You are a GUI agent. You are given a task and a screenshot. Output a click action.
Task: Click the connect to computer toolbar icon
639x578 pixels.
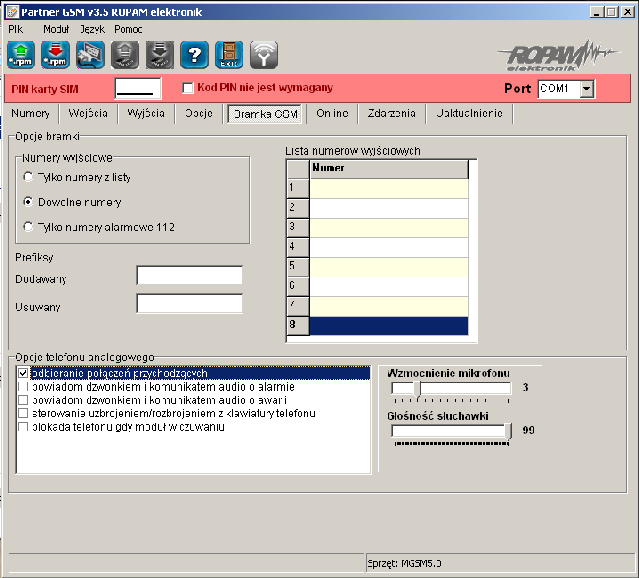point(90,55)
